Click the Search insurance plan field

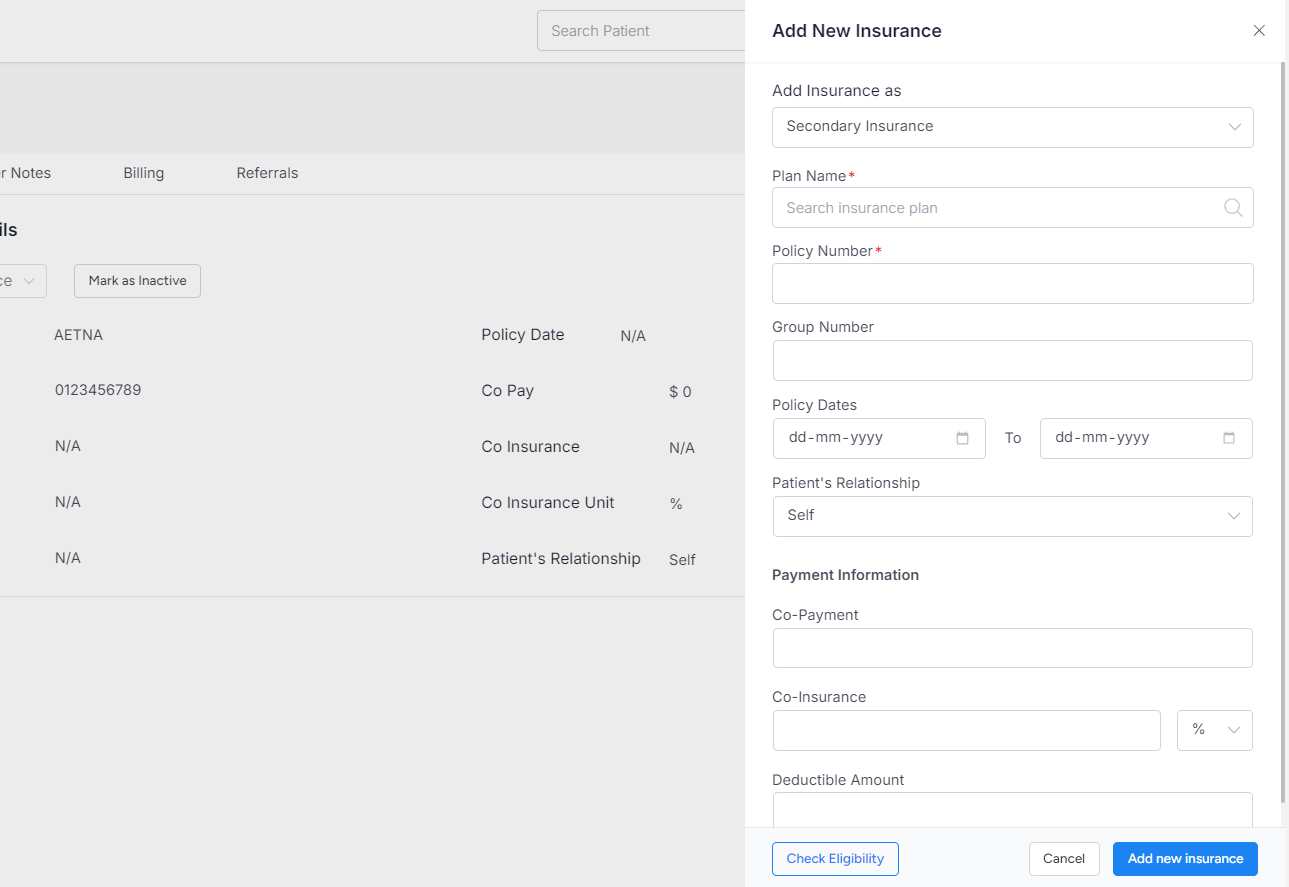(995, 208)
